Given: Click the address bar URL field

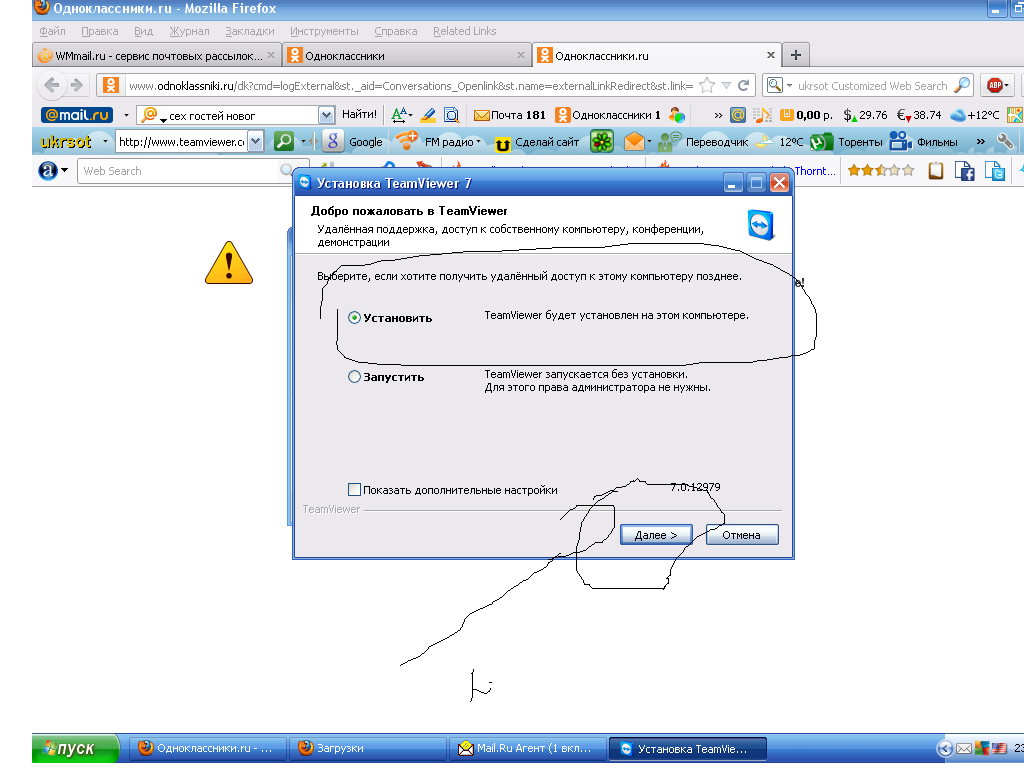Looking at the screenshot, I should (x=410, y=86).
